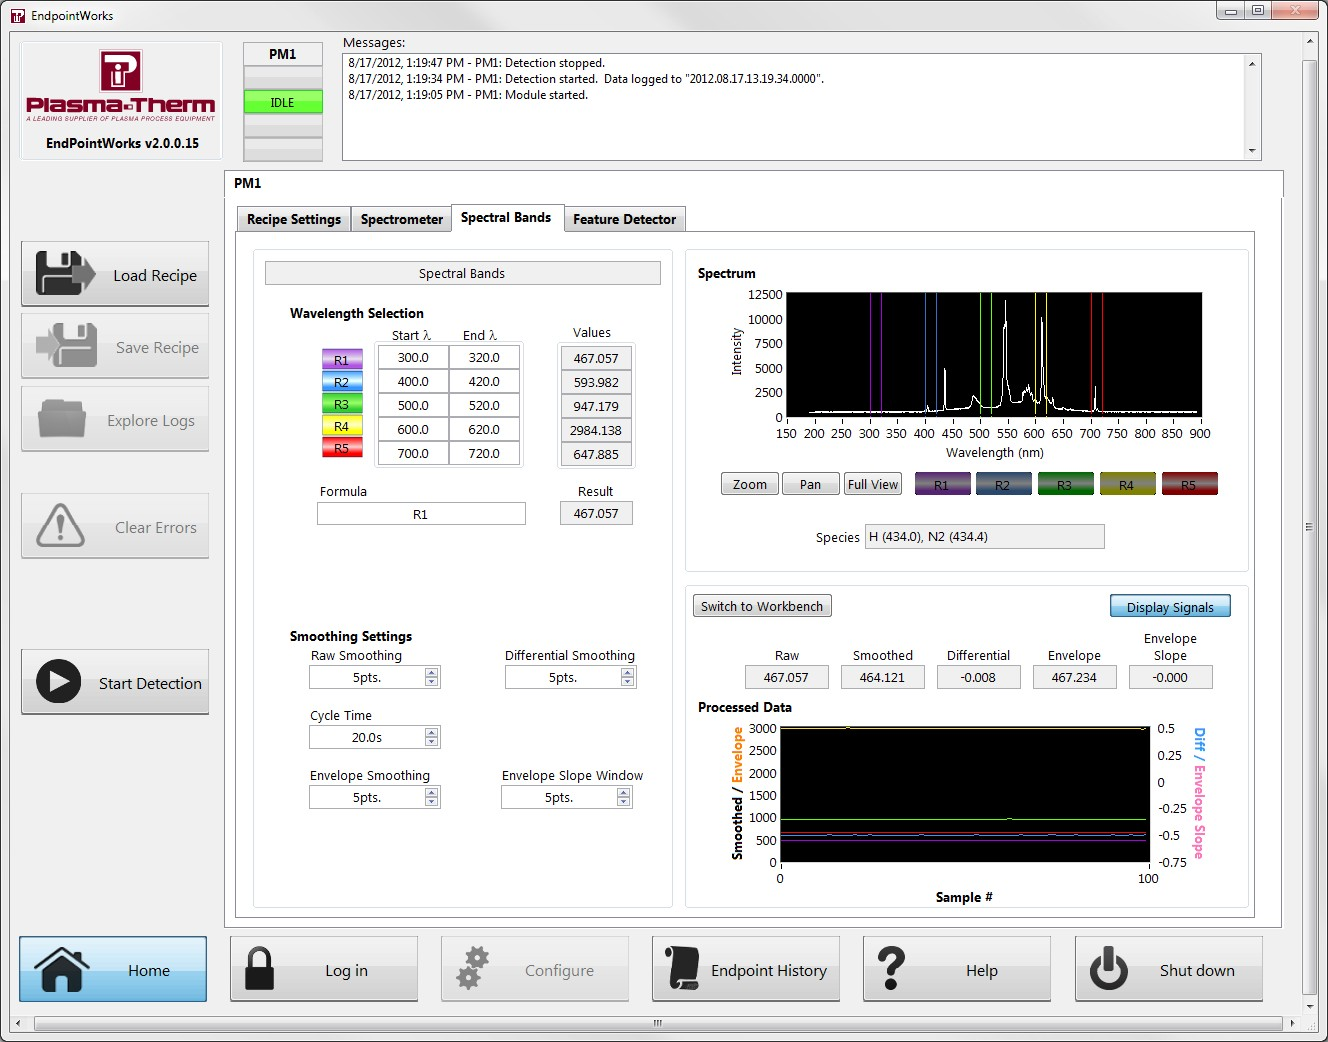This screenshot has height=1042, width=1328.
Task: Switch to the Feature Detector tab
Action: (x=624, y=219)
